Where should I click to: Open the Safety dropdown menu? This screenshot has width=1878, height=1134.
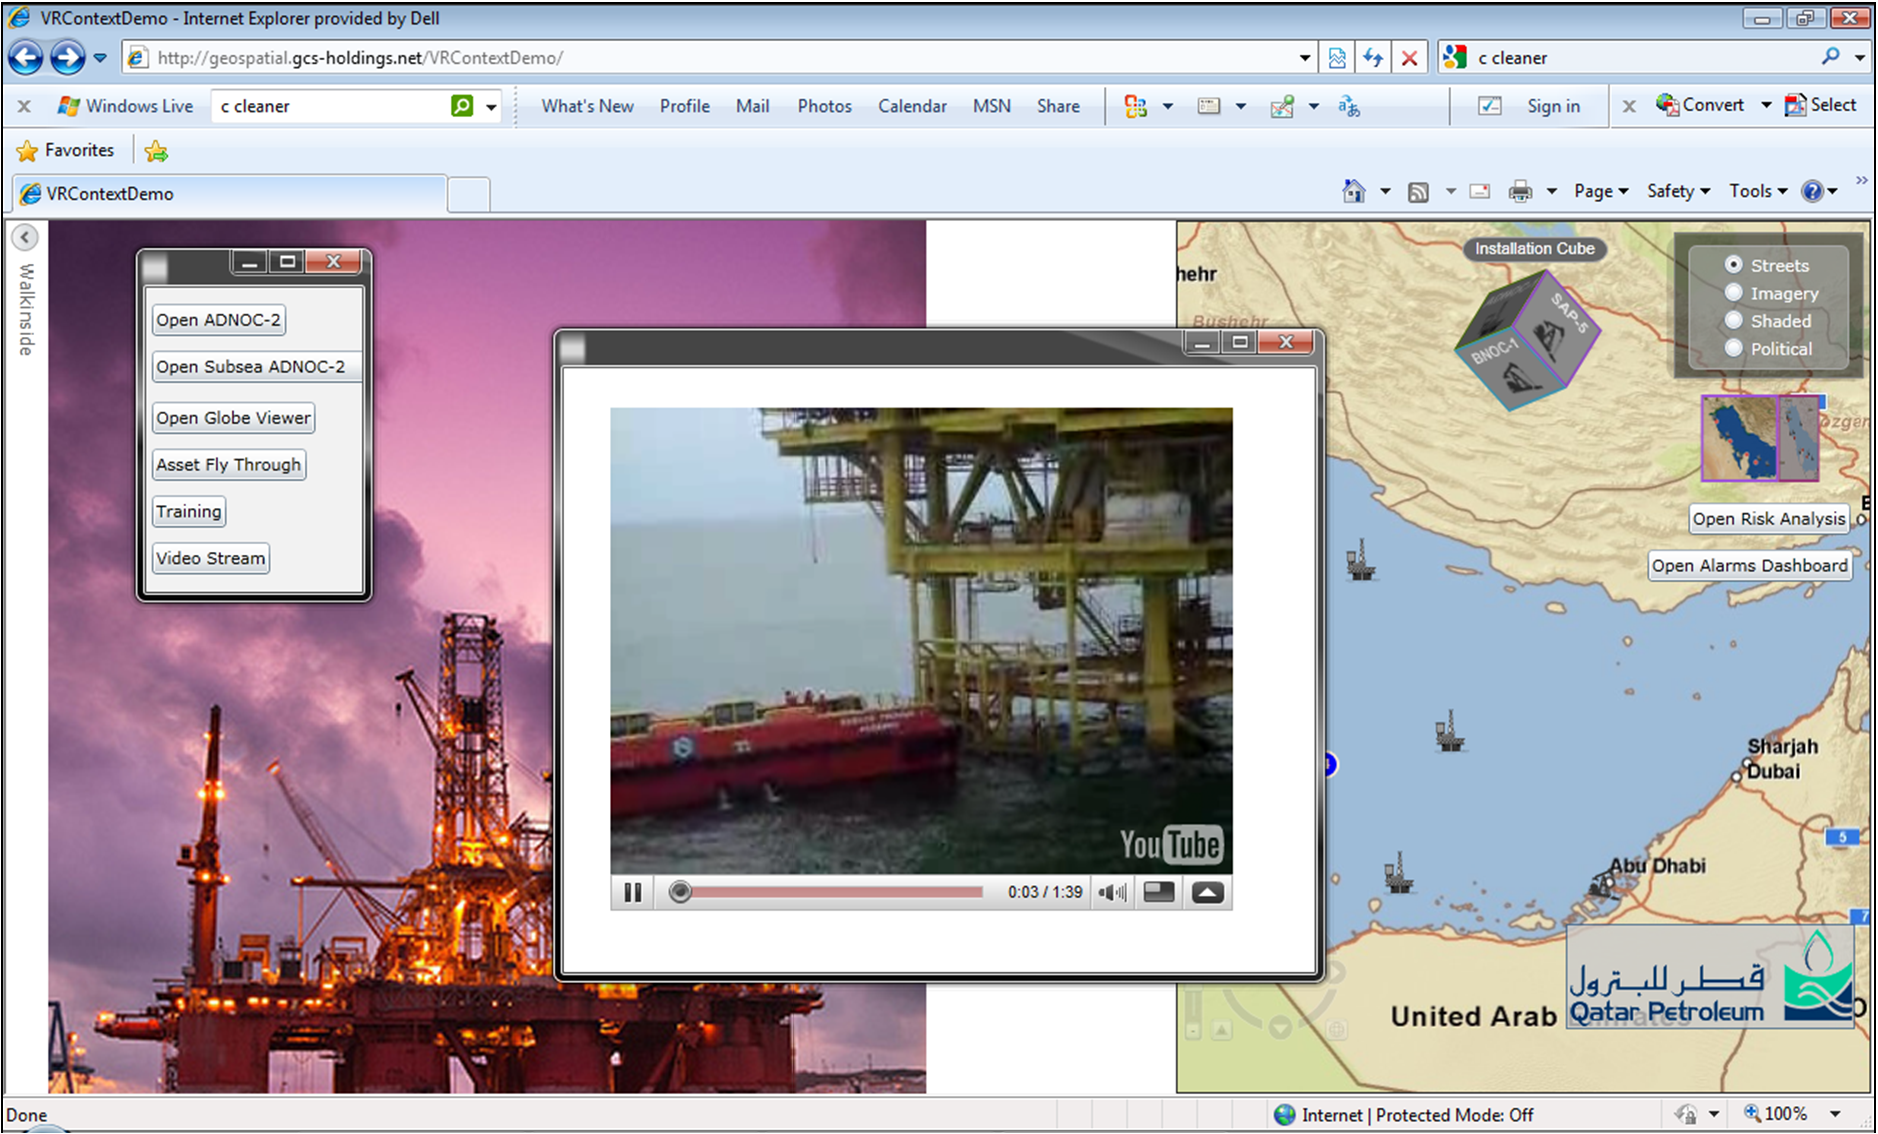click(x=1677, y=191)
